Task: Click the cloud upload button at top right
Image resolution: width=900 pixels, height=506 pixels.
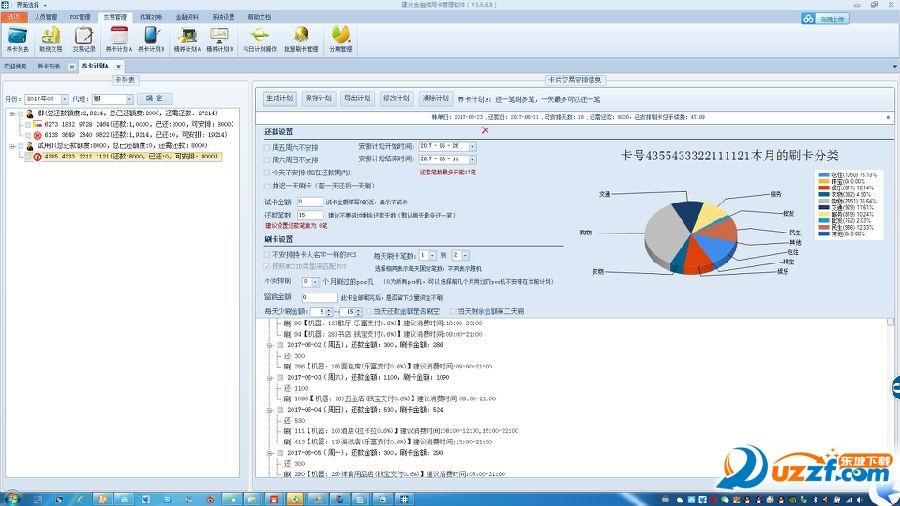Action: 825,19
